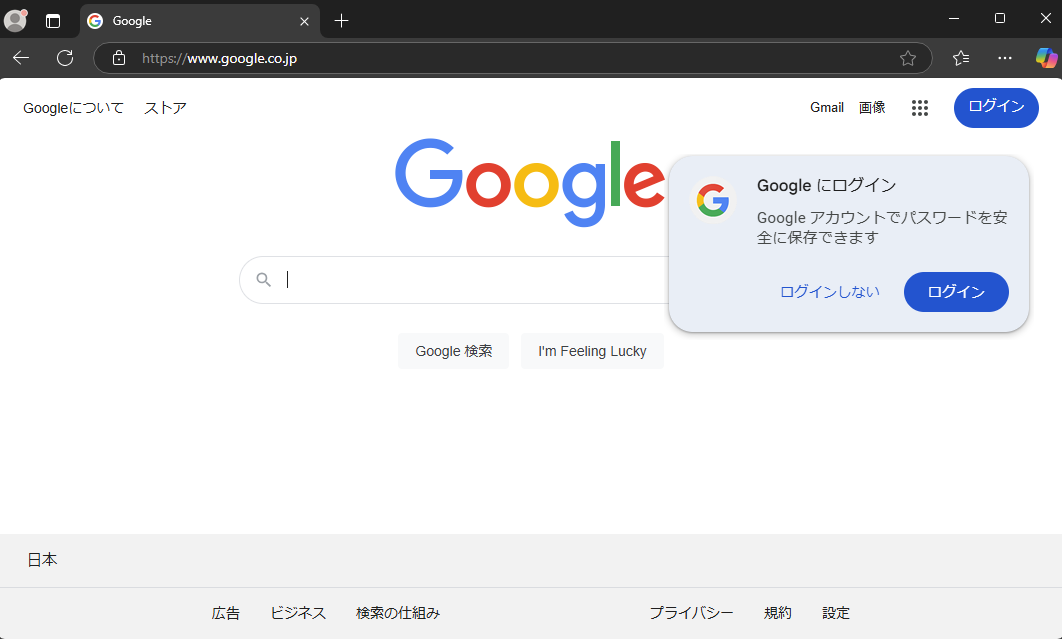Screen dimensions: 1062x639
Task: Maximize the browser window
Action: click(1000, 18)
